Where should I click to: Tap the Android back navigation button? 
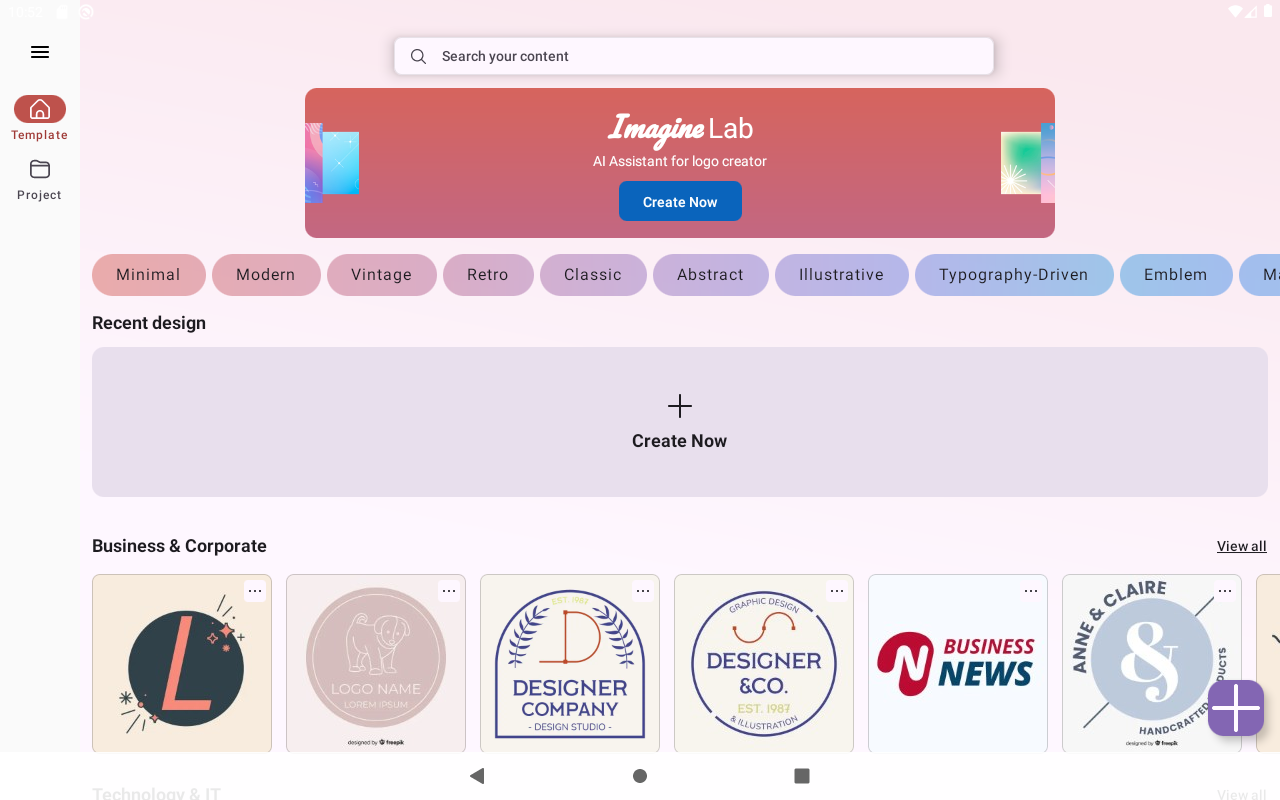pyautogui.click(x=477, y=776)
